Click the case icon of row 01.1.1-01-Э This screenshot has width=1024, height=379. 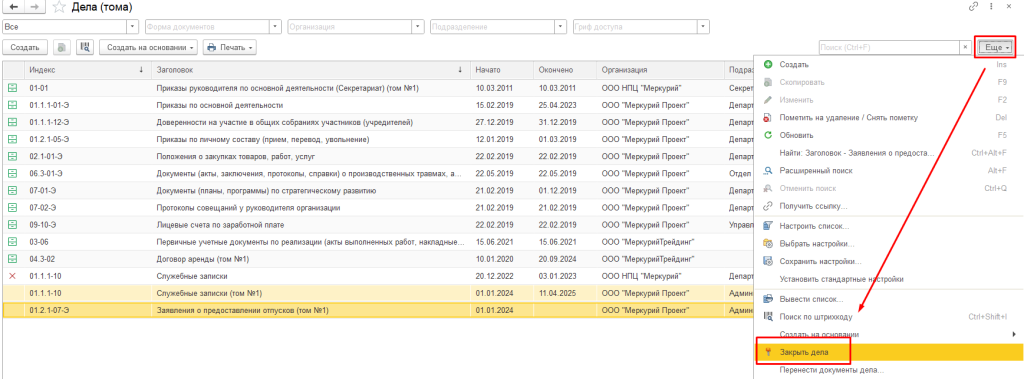click(x=12, y=105)
